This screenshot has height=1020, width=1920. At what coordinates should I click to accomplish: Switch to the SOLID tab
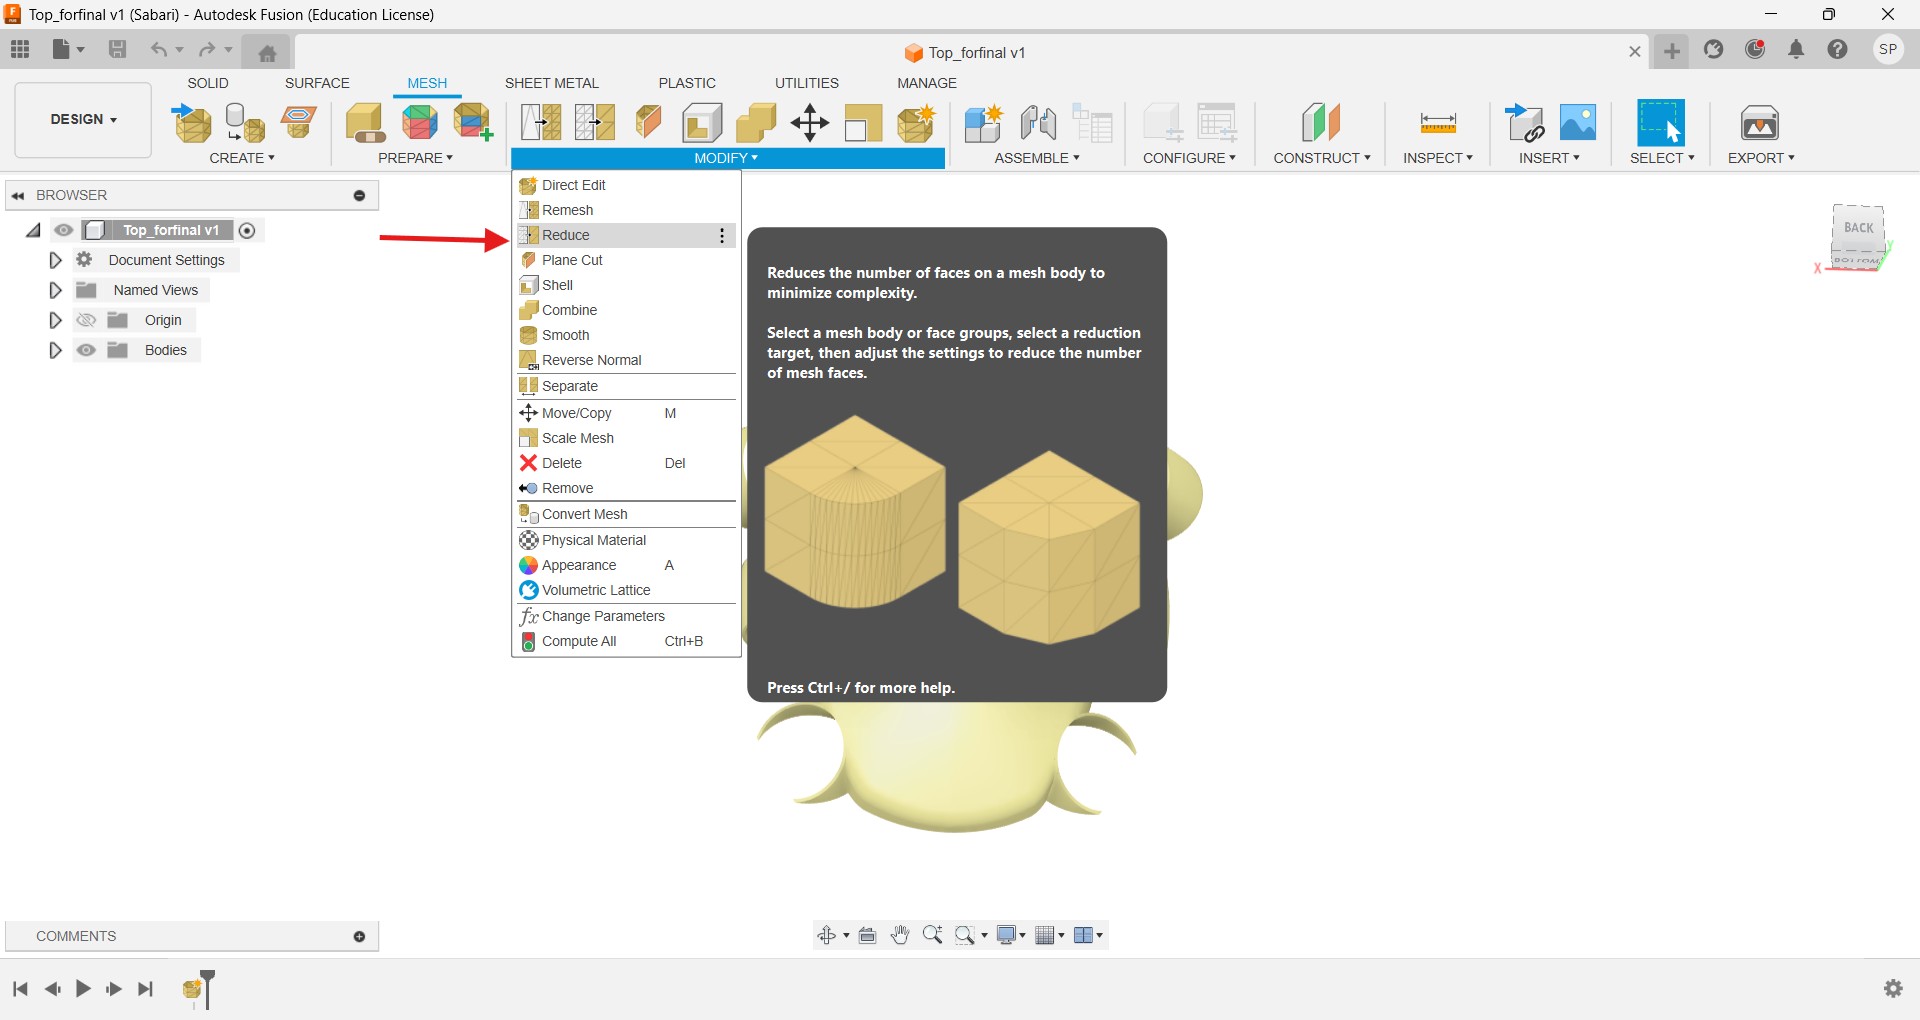[x=208, y=83]
